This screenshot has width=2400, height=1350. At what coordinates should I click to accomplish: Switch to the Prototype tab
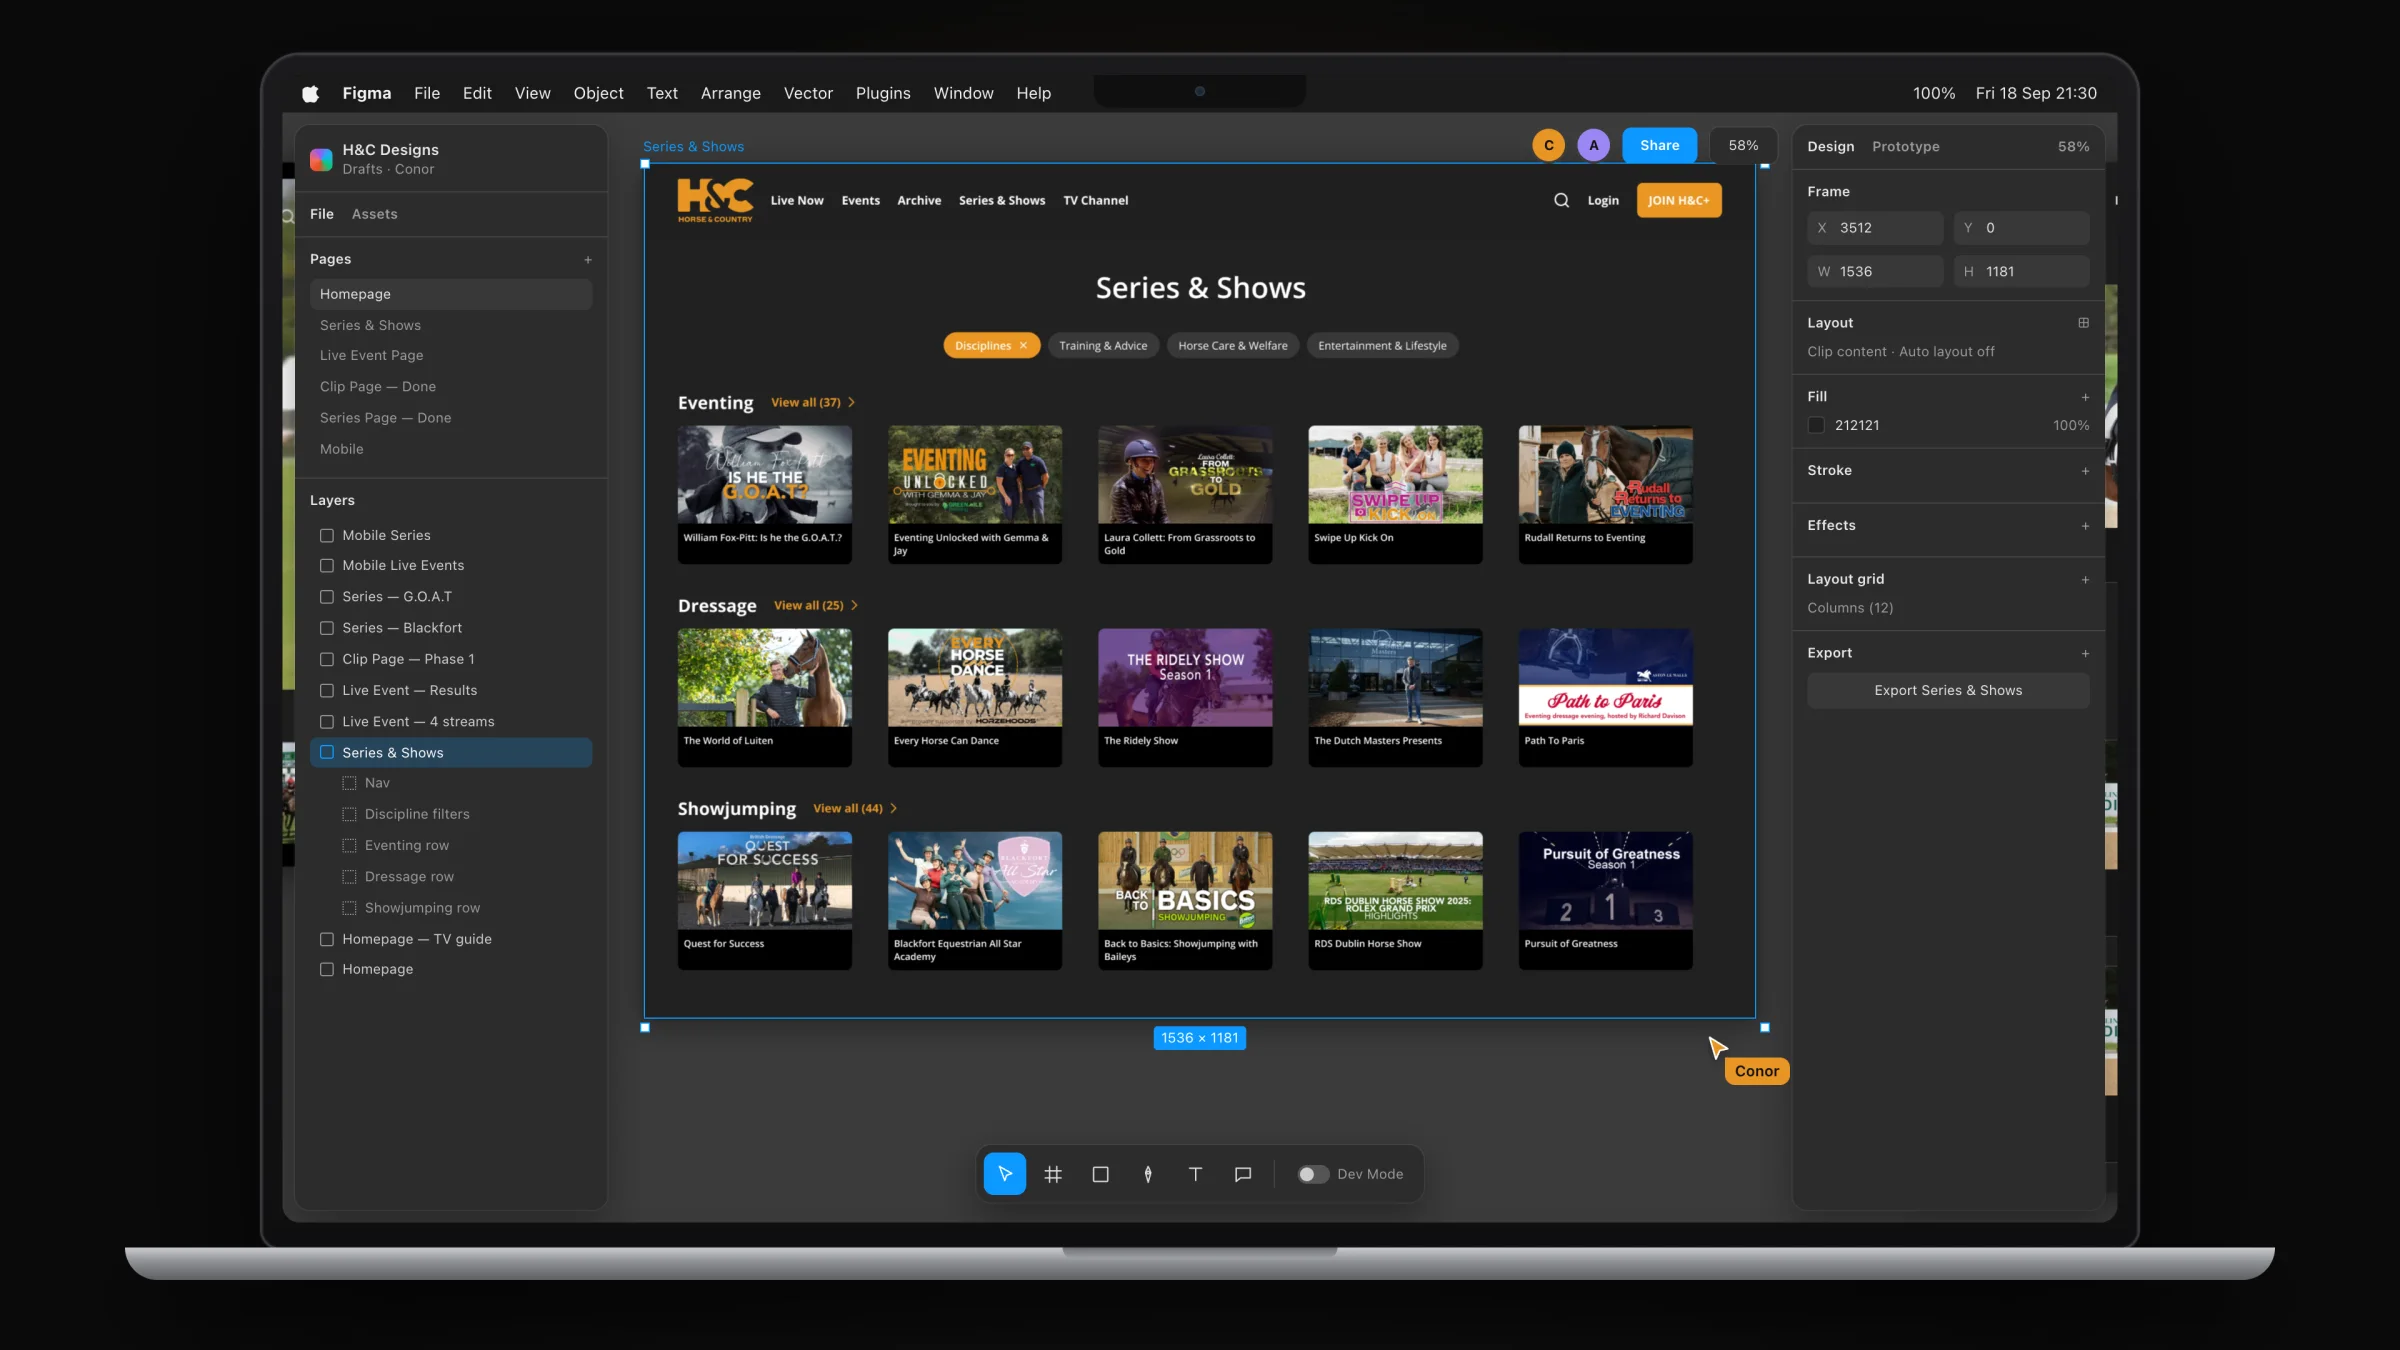[1905, 146]
